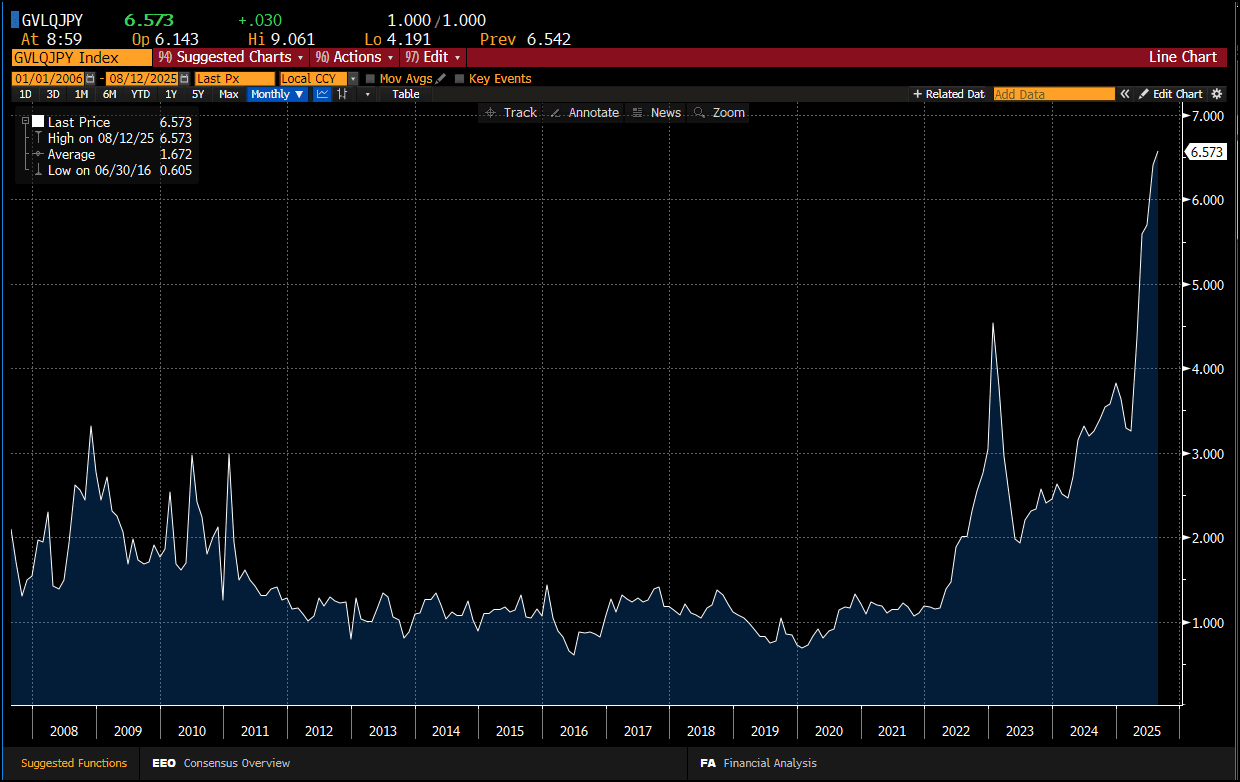Click the Add Data input field
The height and width of the screenshot is (782, 1240).
coord(1054,94)
